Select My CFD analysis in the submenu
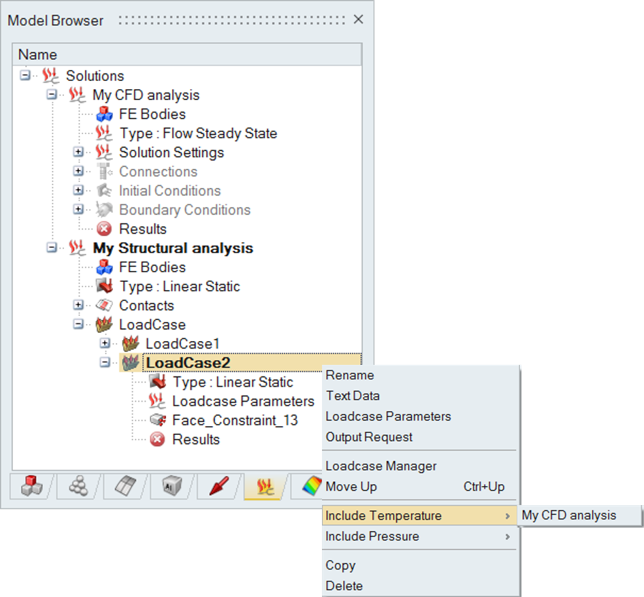This screenshot has height=597, width=644. click(x=580, y=515)
